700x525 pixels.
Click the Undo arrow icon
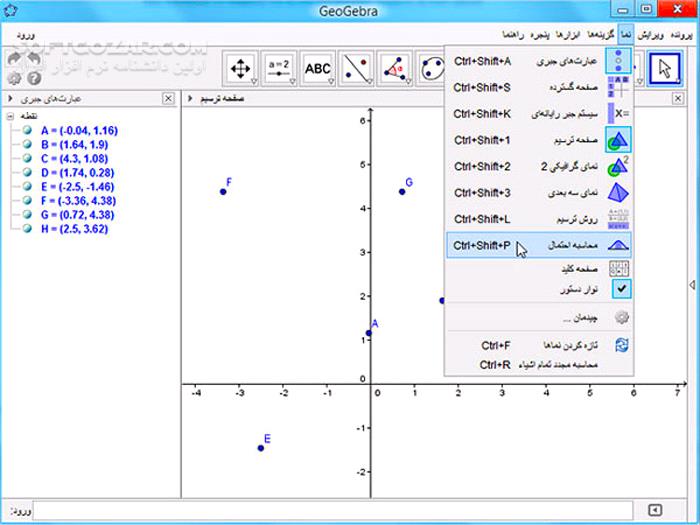(x=34, y=58)
